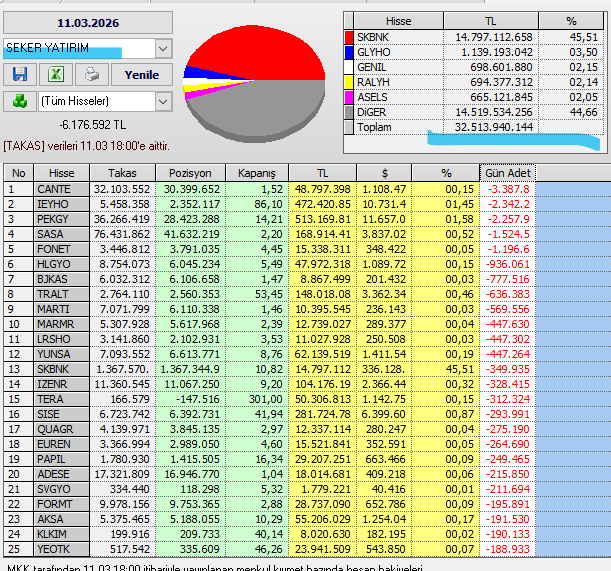
Task: Select the KLKIM stock cell
Action: (x=62, y=534)
